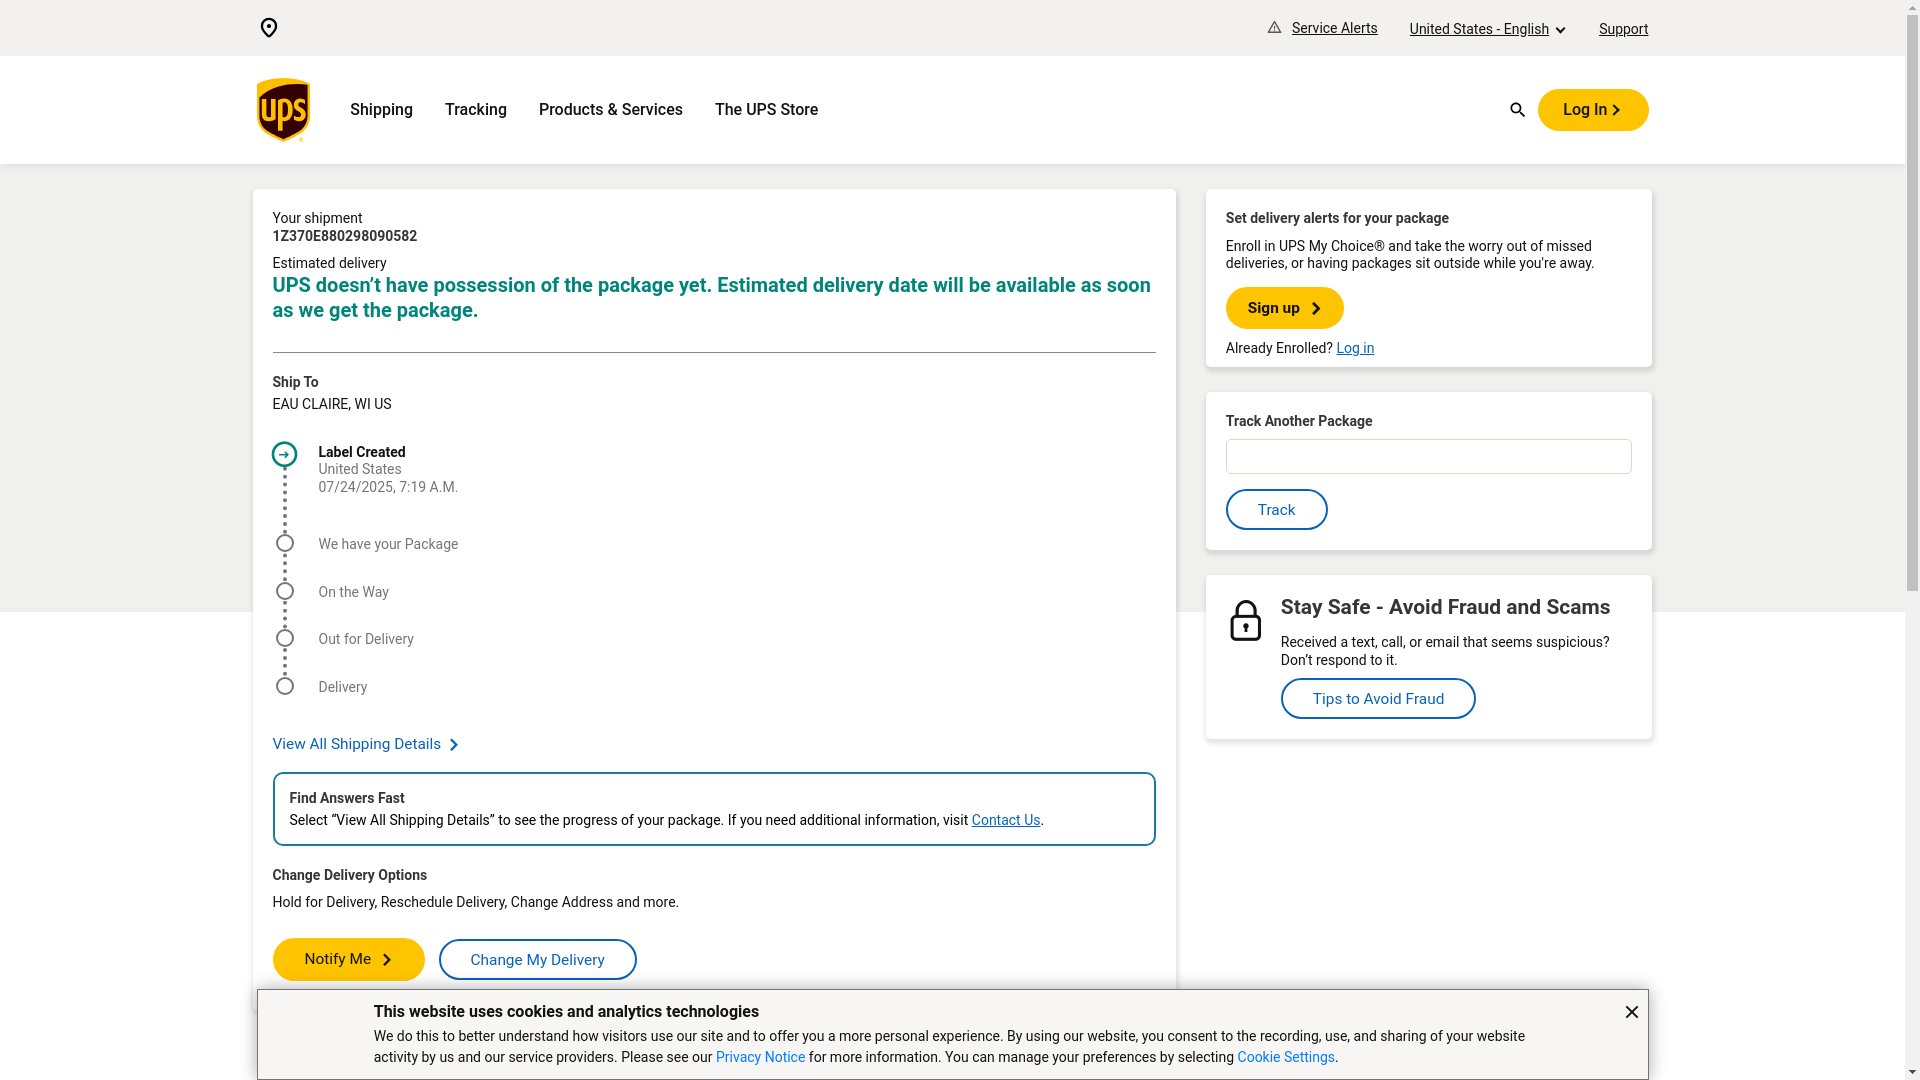The width and height of the screenshot is (1920, 1080).
Task: Click the Out for Delivery step circle
Action: [285, 638]
